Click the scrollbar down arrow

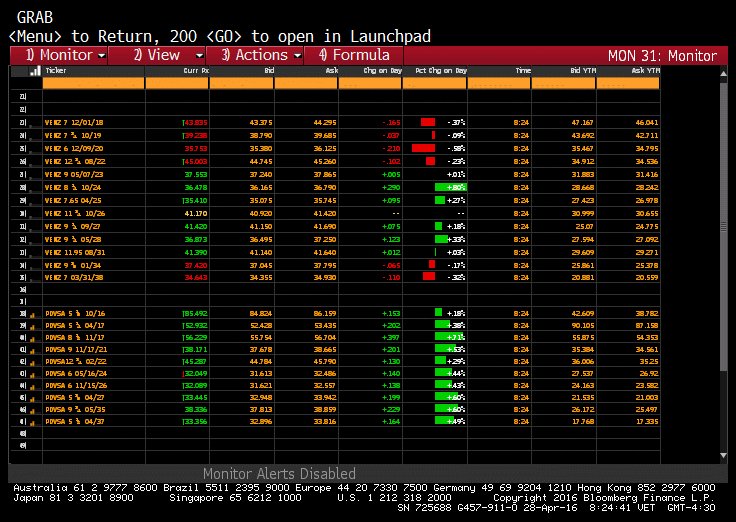[x=723, y=455]
